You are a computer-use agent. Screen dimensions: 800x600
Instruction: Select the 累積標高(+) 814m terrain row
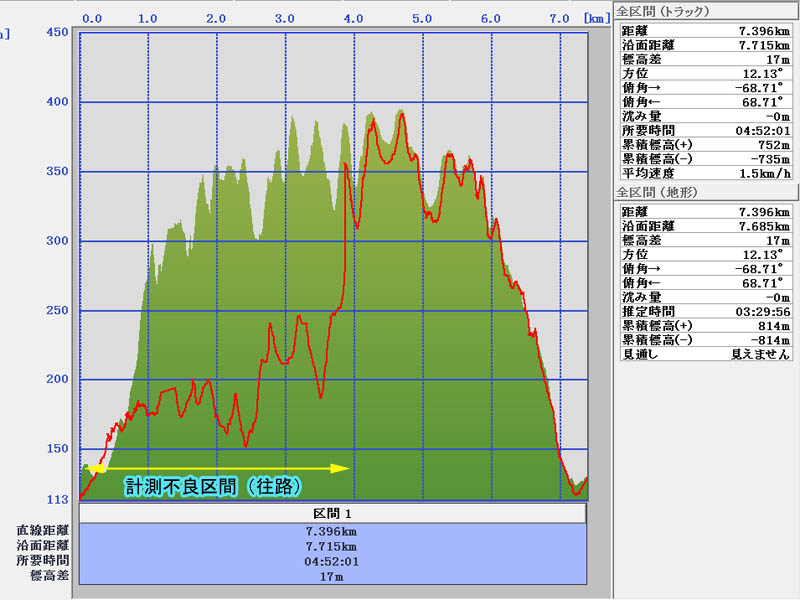click(x=705, y=326)
